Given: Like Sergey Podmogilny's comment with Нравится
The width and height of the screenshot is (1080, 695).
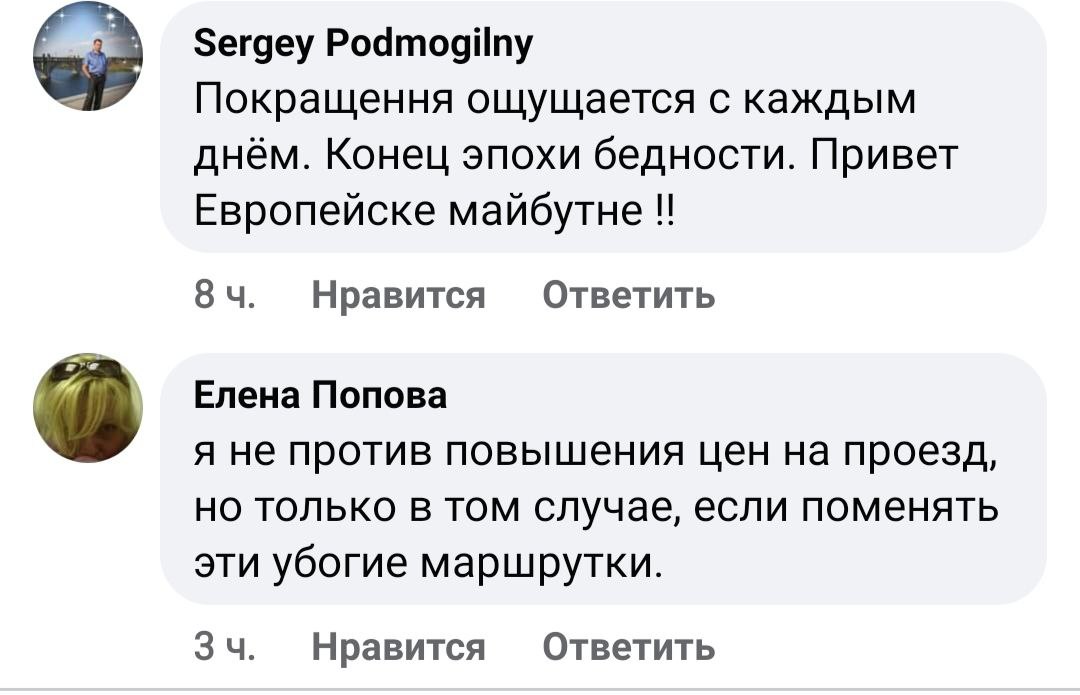Looking at the screenshot, I should pyautogui.click(x=399, y=295).
